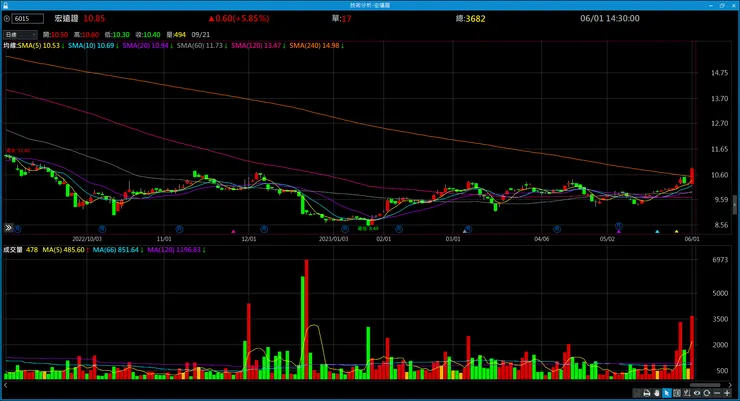The image size is (740, 401).
Task: Click blue circle marker near 11/01
Action: tap(179, 229)
